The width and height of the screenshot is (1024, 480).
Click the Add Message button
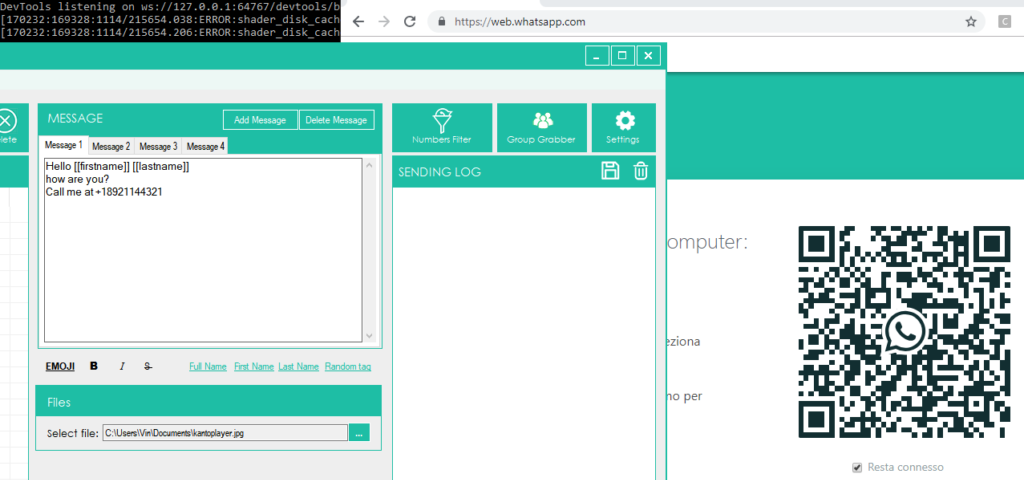[x=260, y=120]
